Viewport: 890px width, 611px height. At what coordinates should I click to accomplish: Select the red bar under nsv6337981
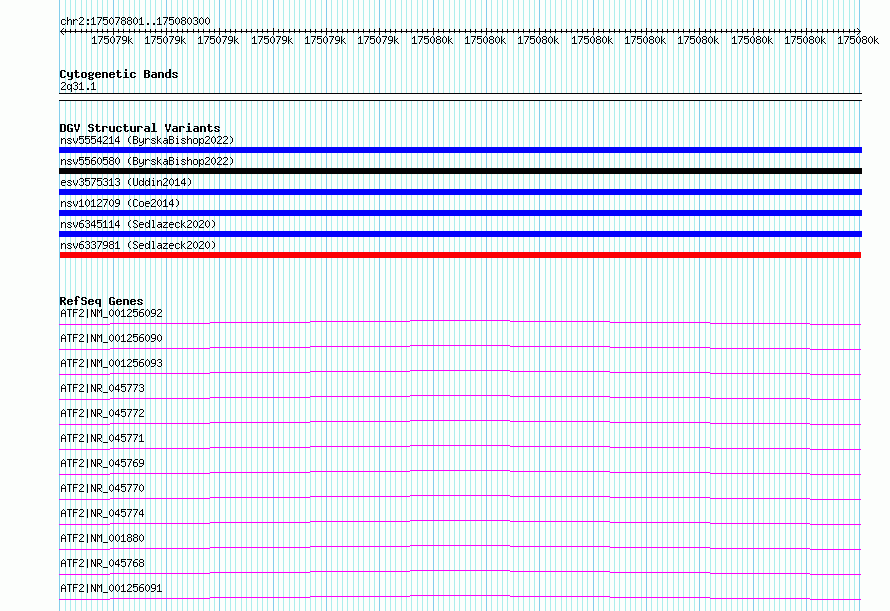coord(460,255)
